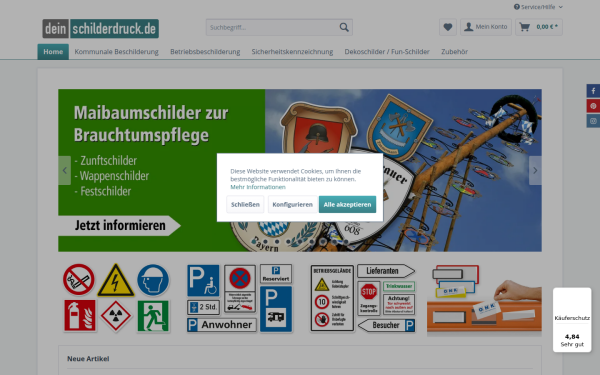Click the no stopping tow-away sign
Screen dimensions: 600x375
pyautogui.click(x=240, y=289)
